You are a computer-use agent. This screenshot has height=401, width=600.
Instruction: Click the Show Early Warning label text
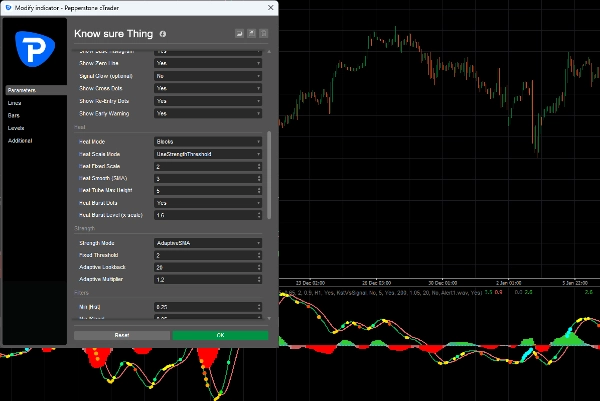(104, 114)
